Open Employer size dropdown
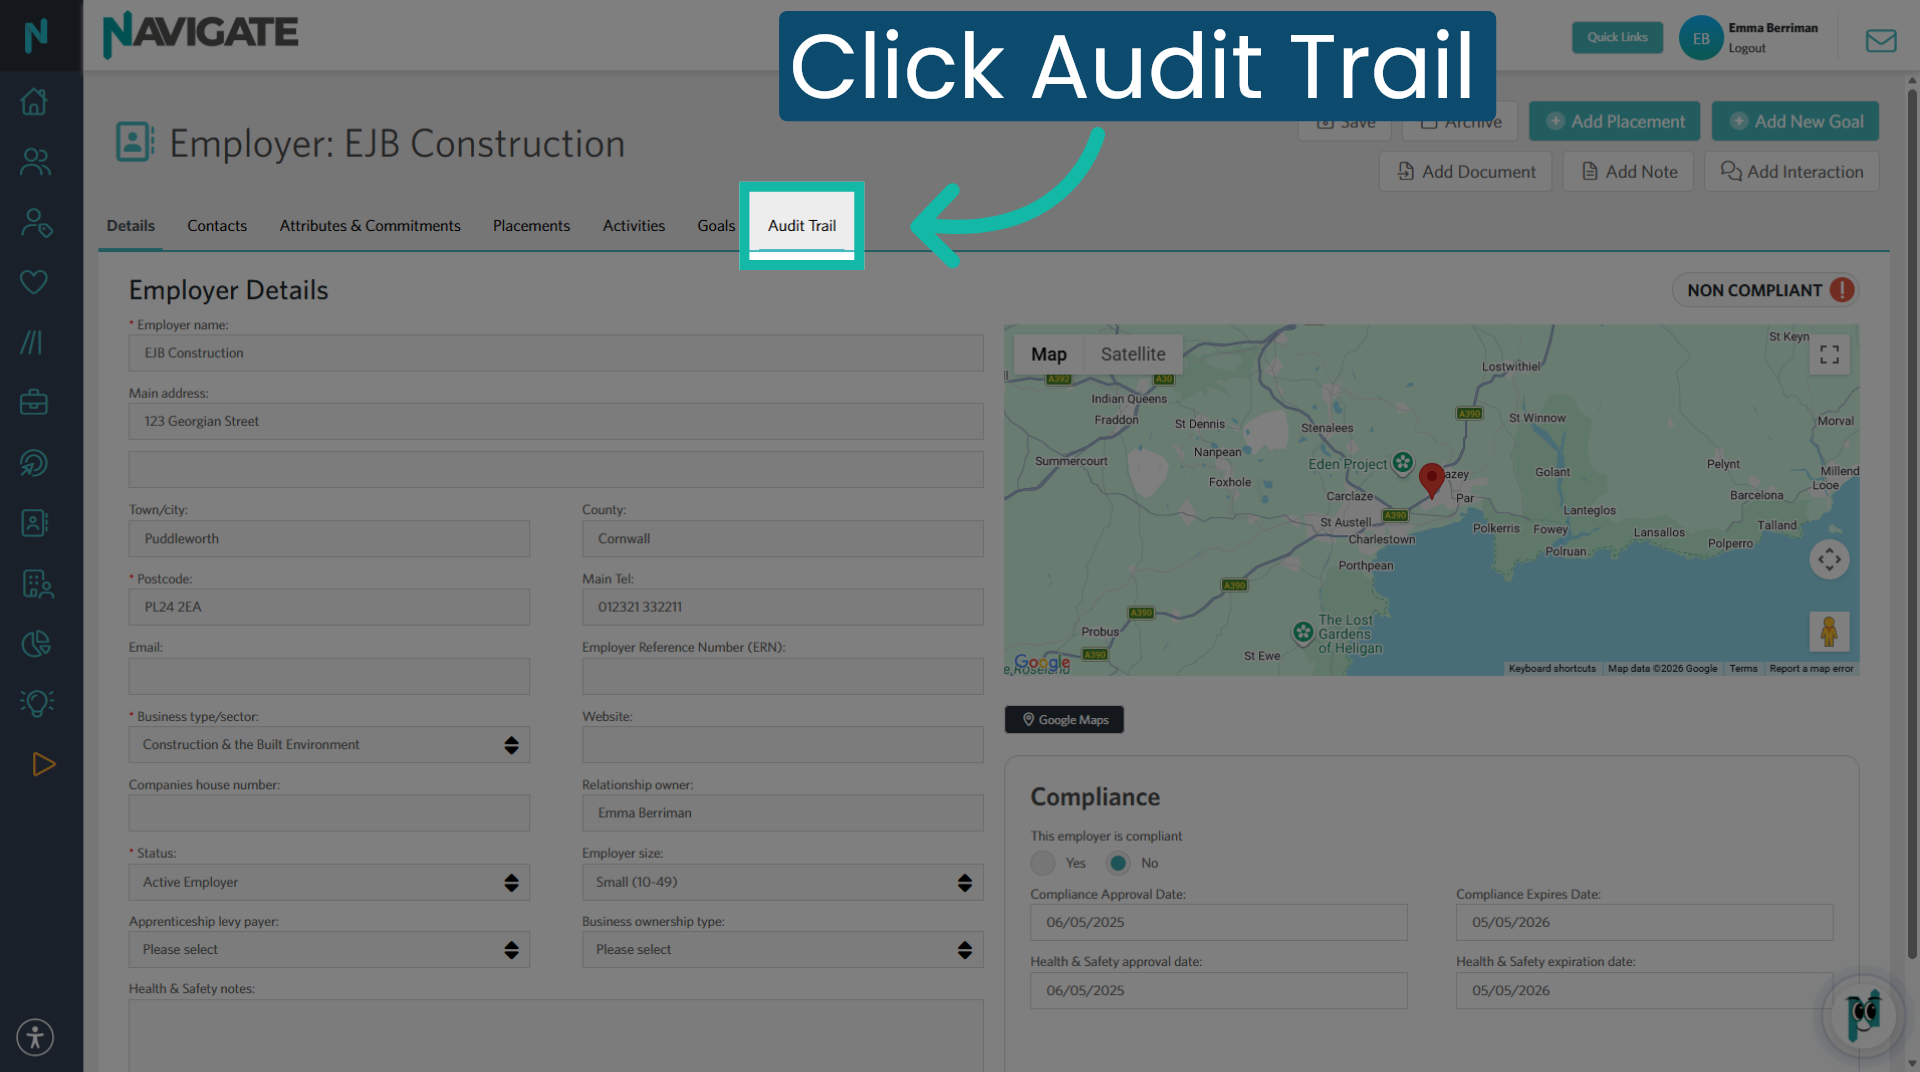The image size is (1920, 1072). pos(782,883)
